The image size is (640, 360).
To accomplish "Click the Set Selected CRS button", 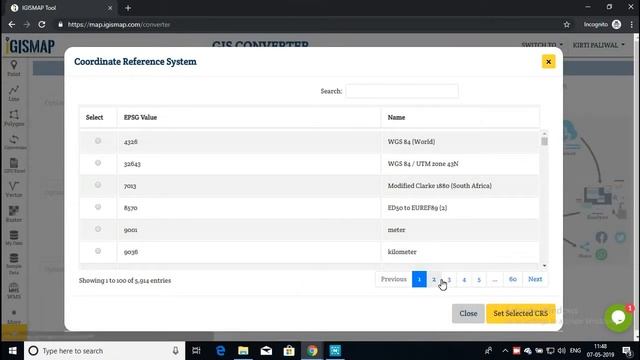I will coord(520,313).
